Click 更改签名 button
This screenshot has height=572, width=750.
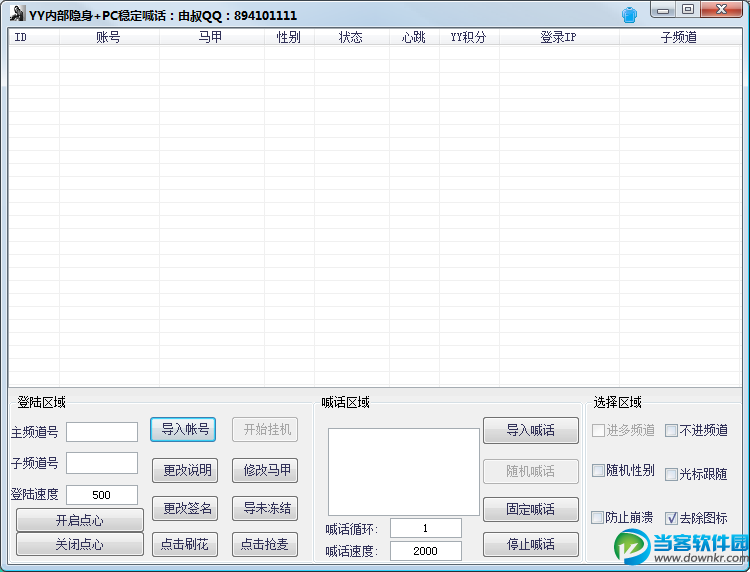tap(185, 508)
